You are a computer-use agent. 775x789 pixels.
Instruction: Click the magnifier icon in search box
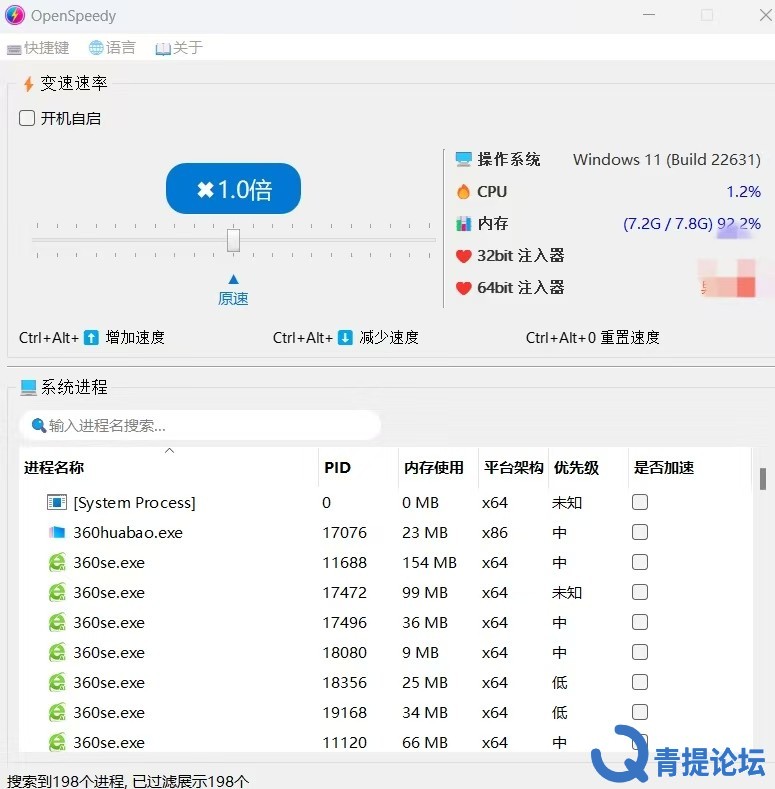coord(38,426)
